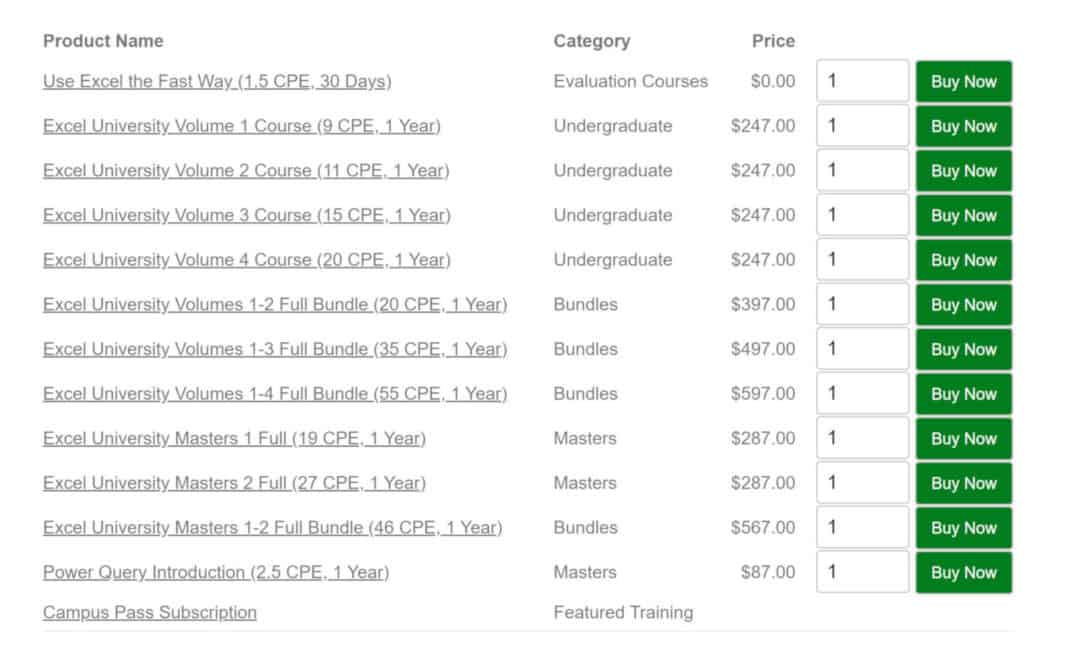
Task: Buy Now for Power Query Introduction
Action: click(963, 572)
